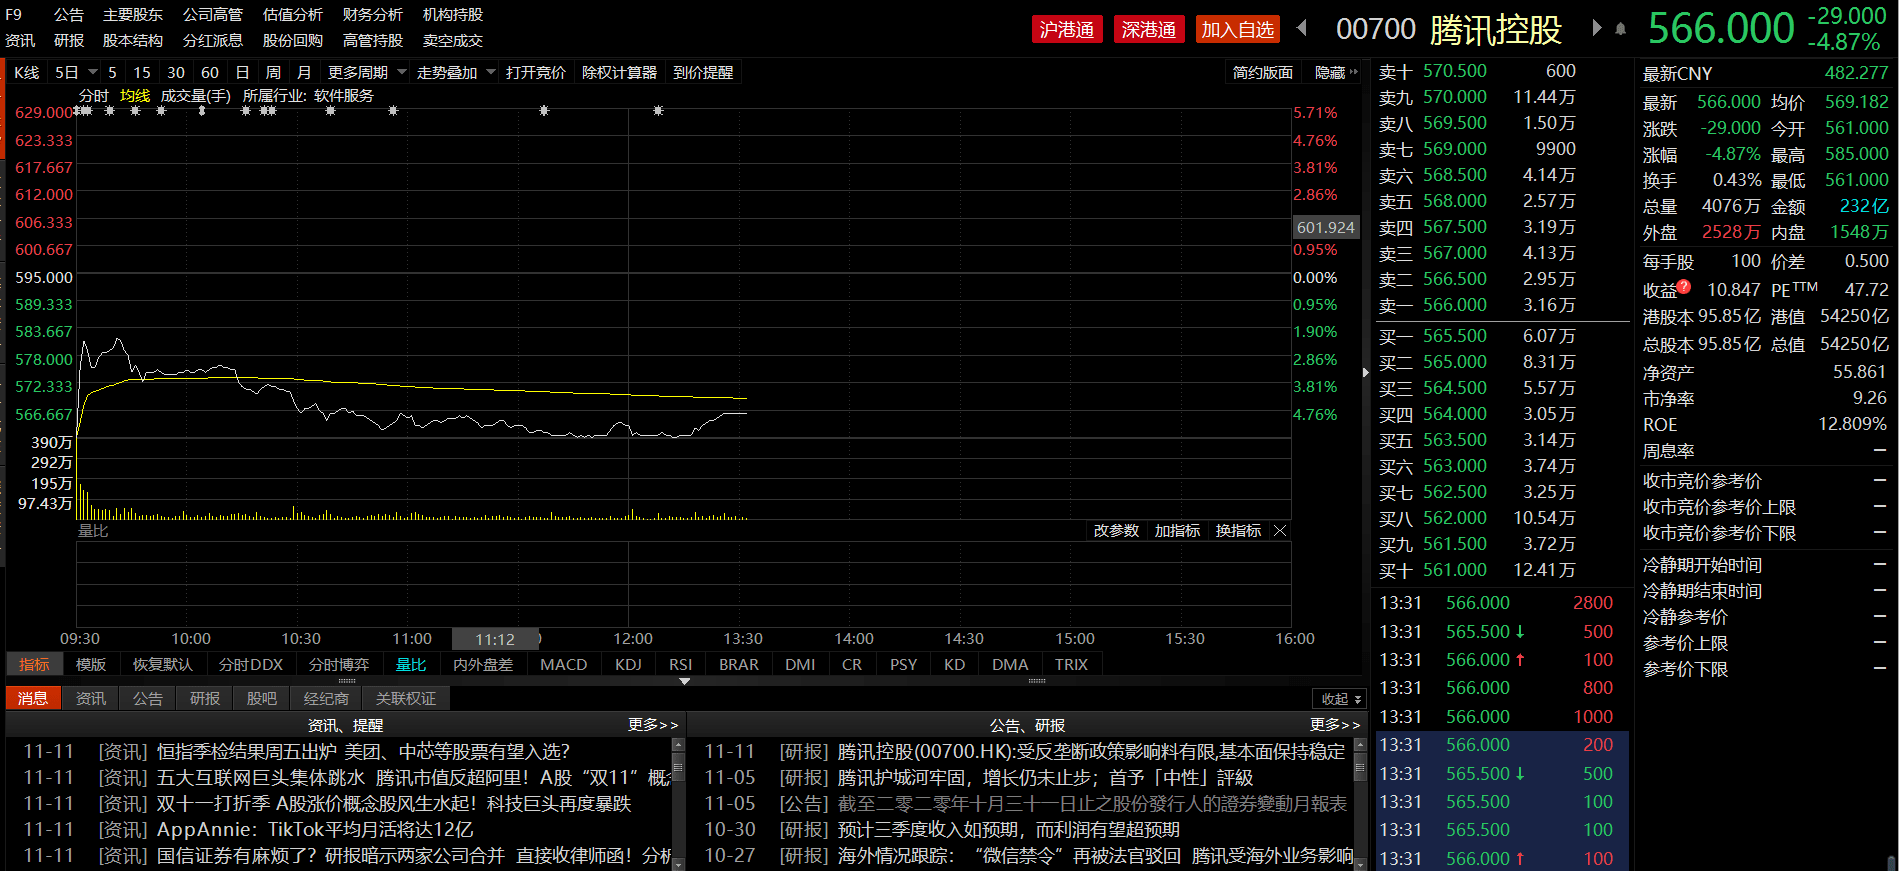Toggle the 均线 average line legend
Image resolution: width=1899 pixels, height=871 pixels.
(x=135, y=96)
